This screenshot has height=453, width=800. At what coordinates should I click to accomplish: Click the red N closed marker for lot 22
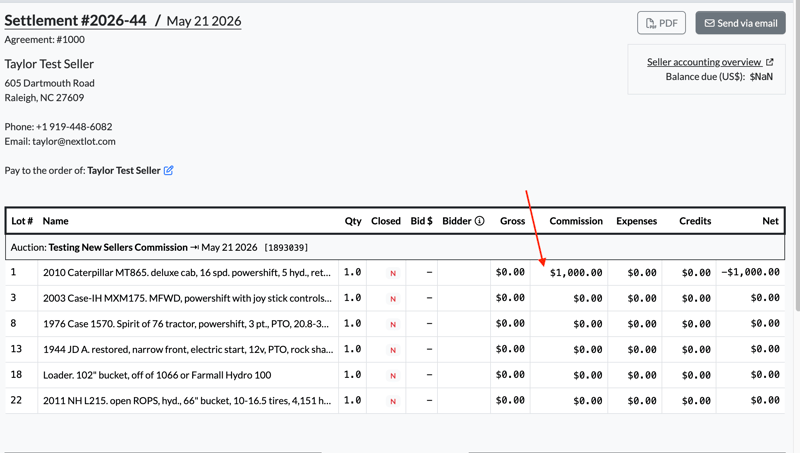393,401
